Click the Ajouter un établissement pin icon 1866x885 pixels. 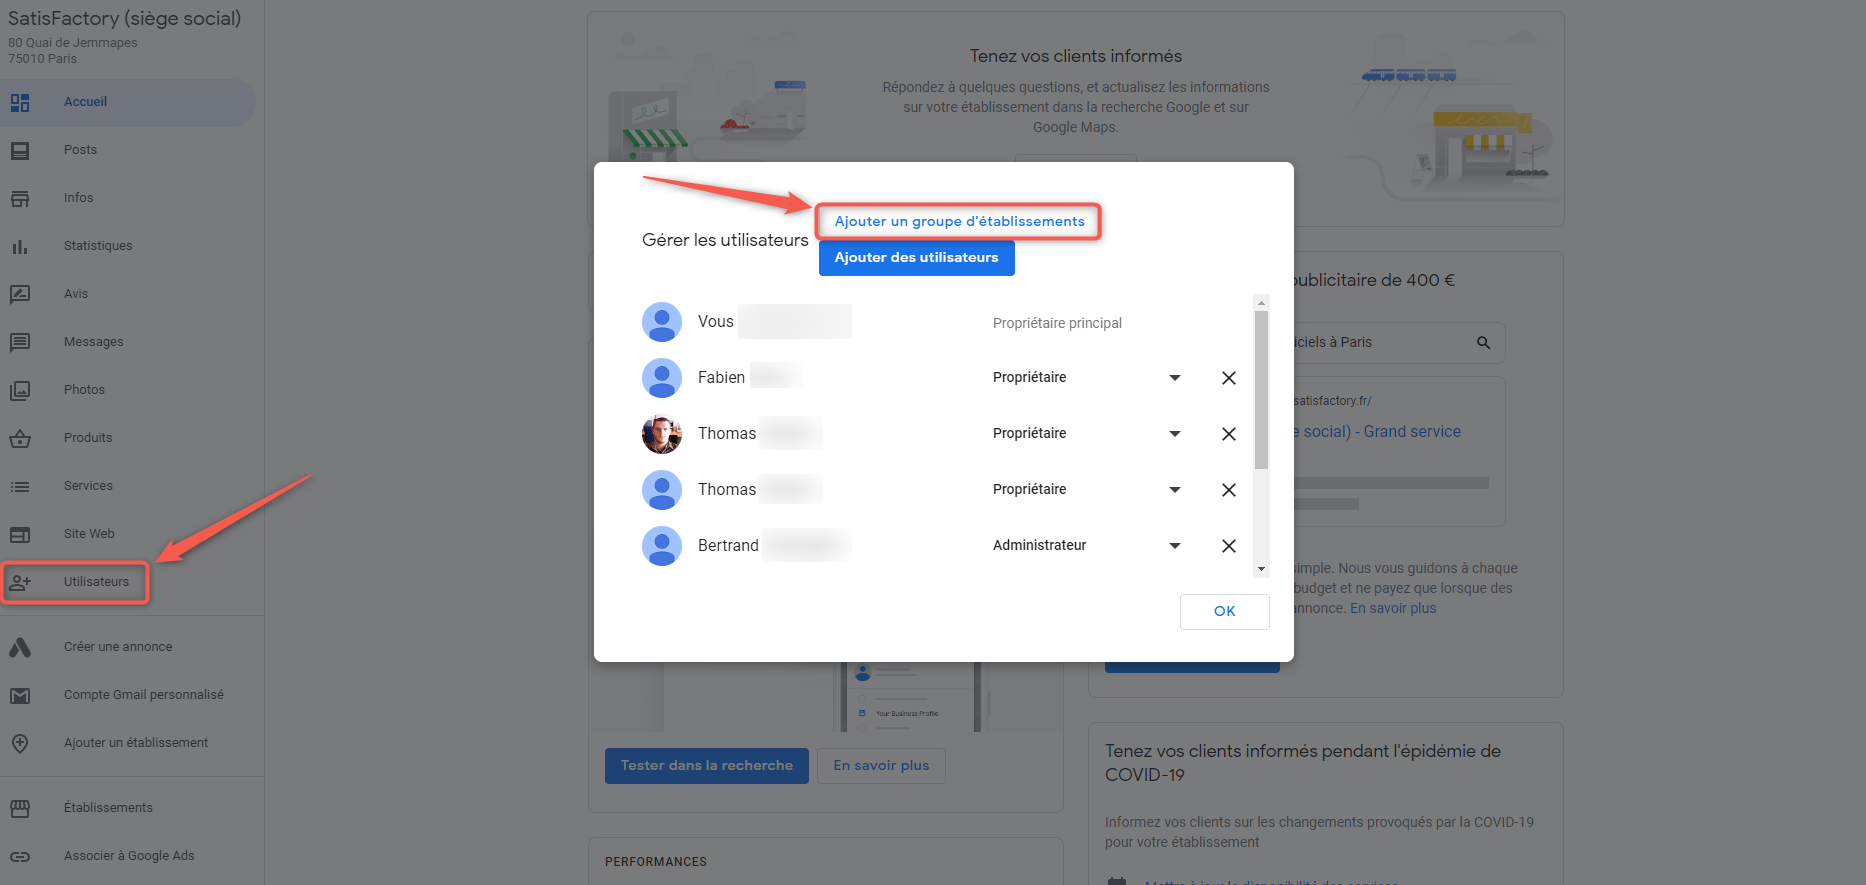[20, 743]
